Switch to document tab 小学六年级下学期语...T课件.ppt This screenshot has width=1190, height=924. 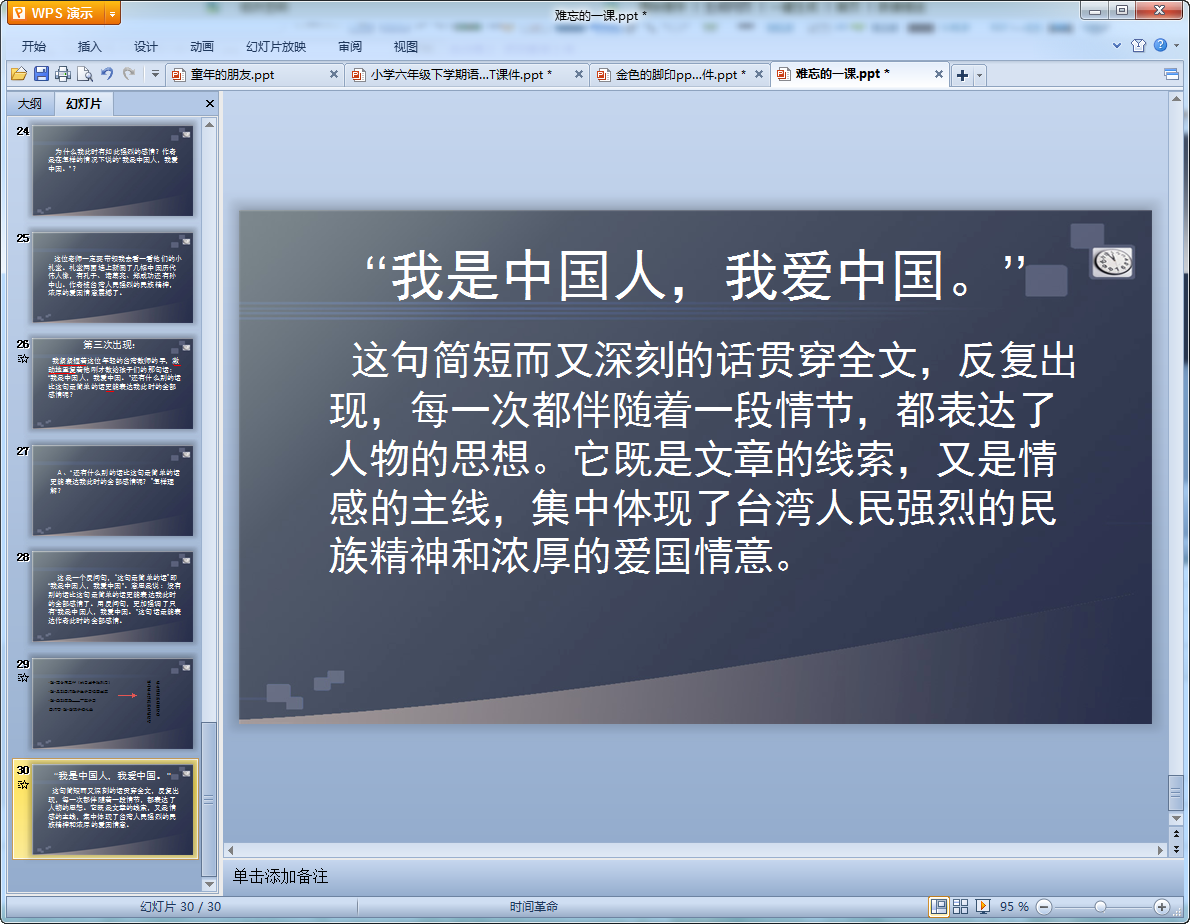coord(461,74)
